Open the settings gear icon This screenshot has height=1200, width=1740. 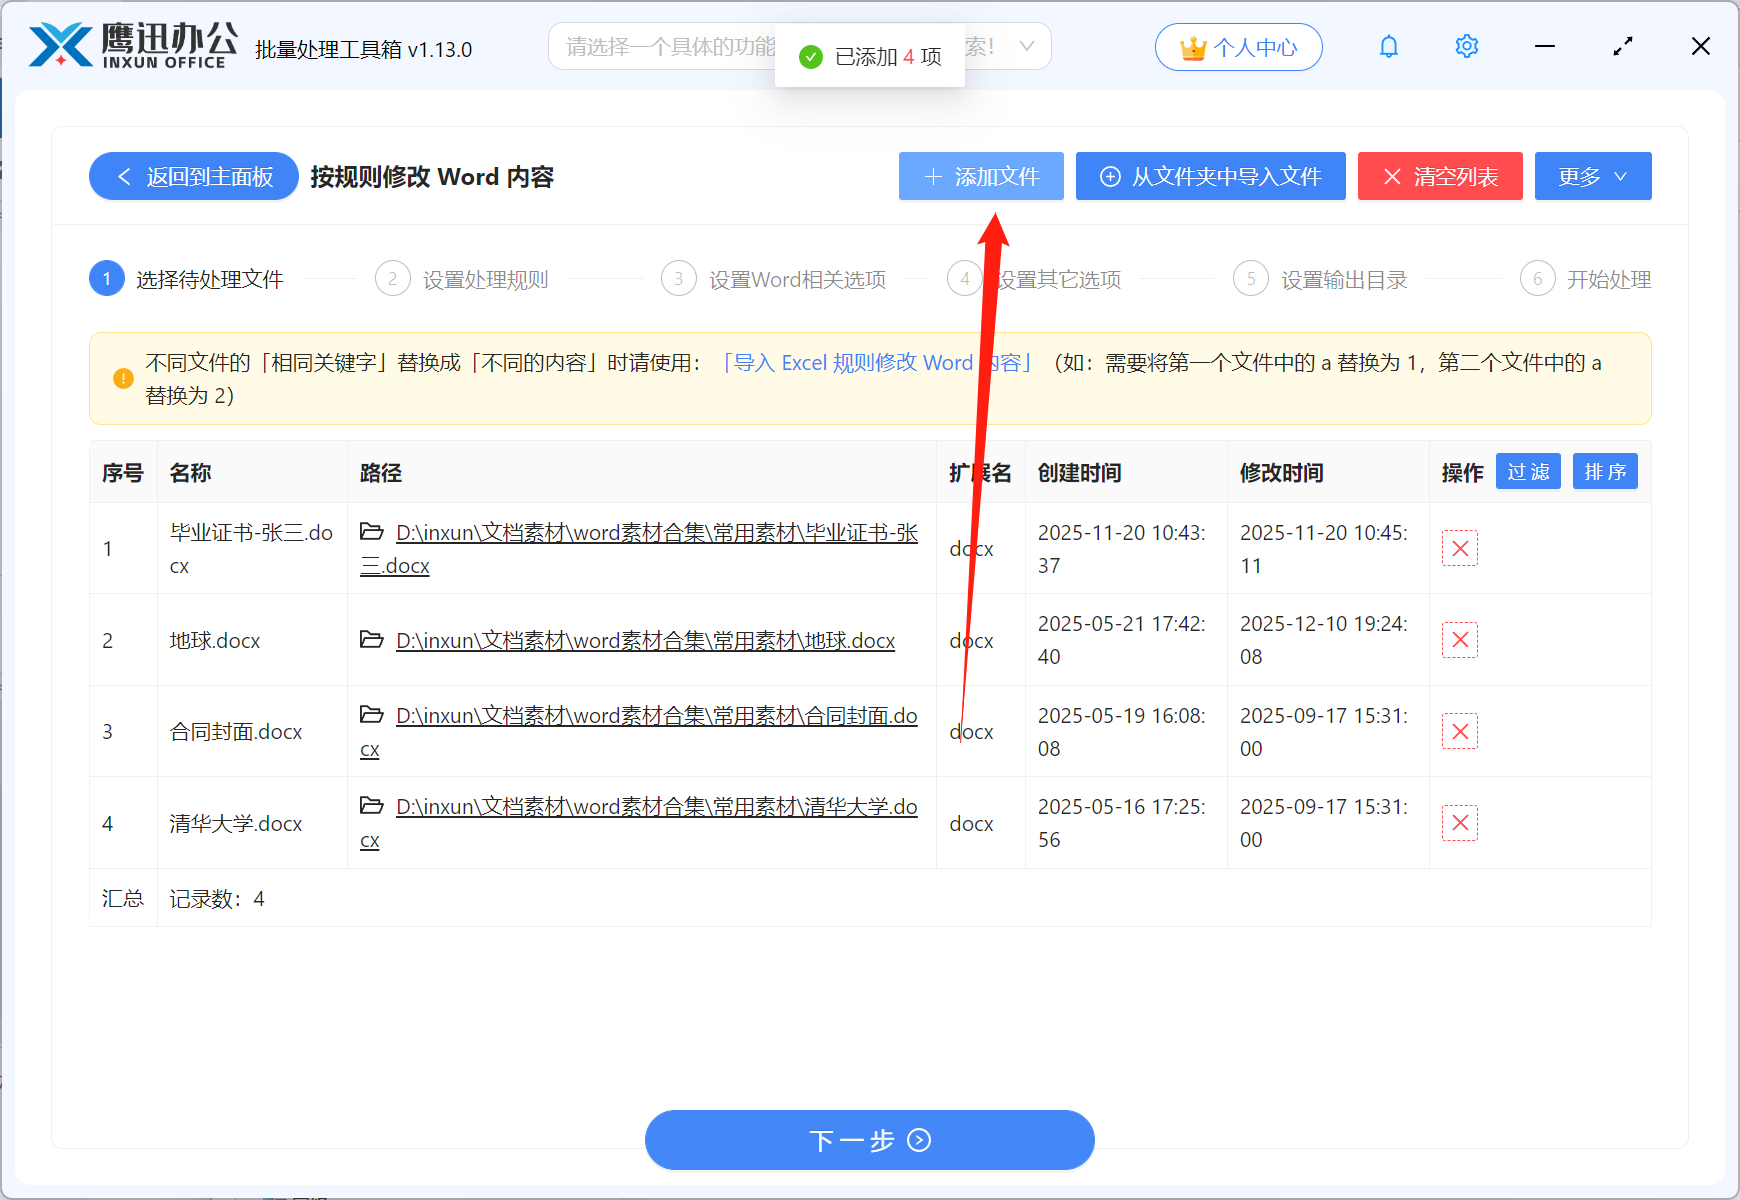1466,46
